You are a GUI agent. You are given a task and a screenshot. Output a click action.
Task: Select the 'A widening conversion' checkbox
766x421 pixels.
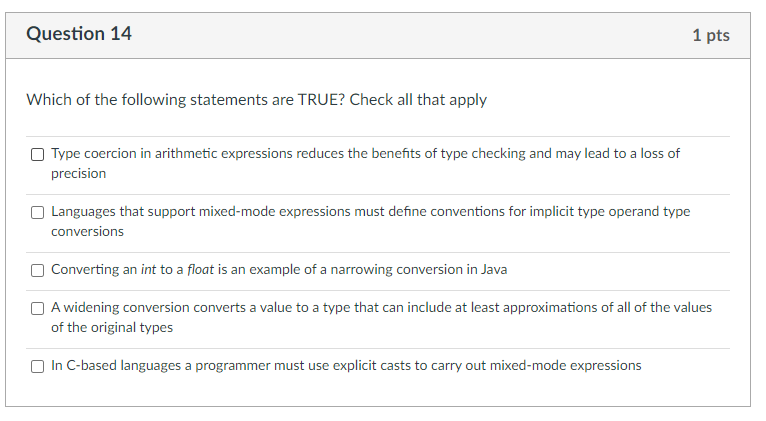point(37,308)
